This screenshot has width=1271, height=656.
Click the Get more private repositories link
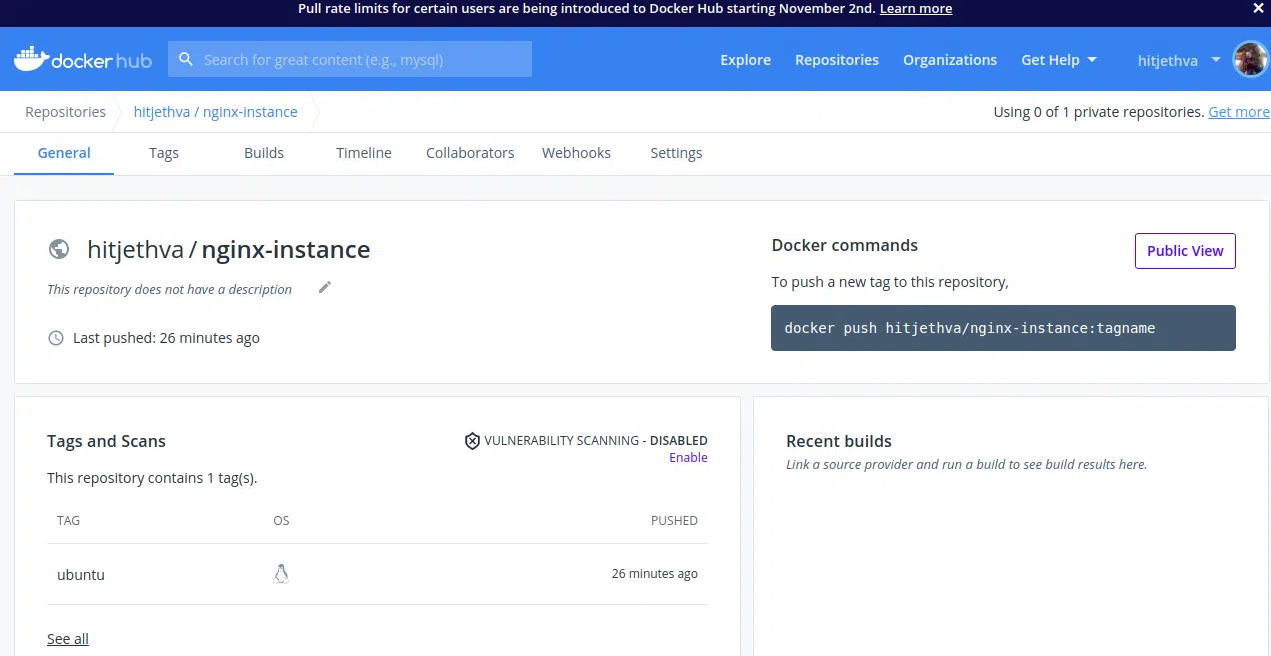point(1238,112)
